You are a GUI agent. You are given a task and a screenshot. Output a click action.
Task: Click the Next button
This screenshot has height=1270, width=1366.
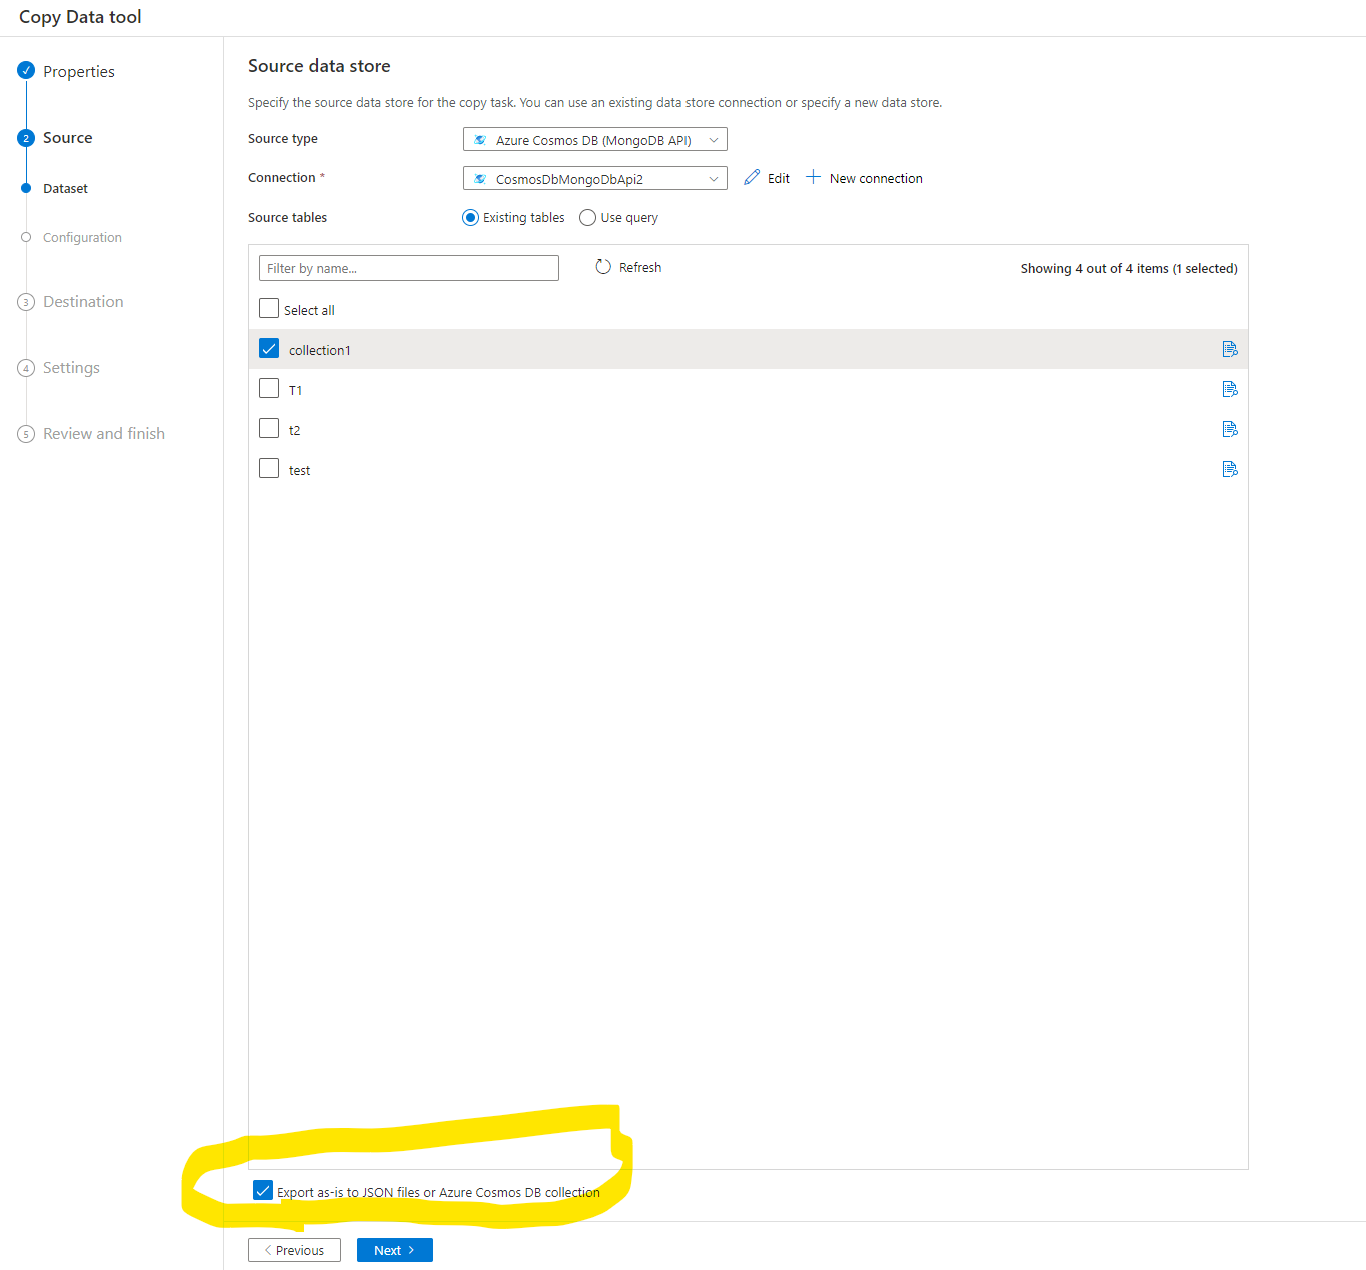point(395,1250)
